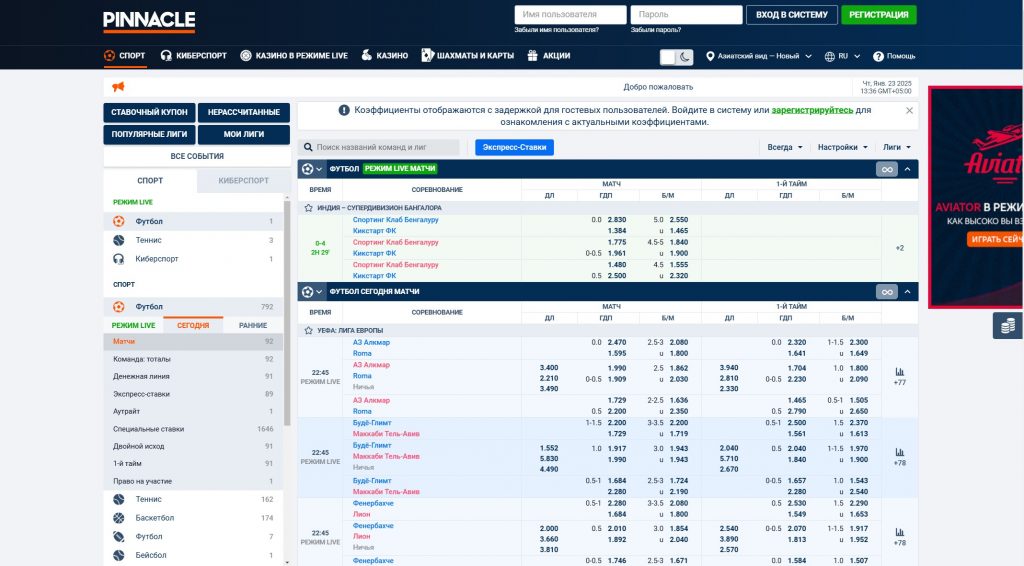Select Двойной исход in sidebar
The image size is (1024, 566).
coord(193,446)
